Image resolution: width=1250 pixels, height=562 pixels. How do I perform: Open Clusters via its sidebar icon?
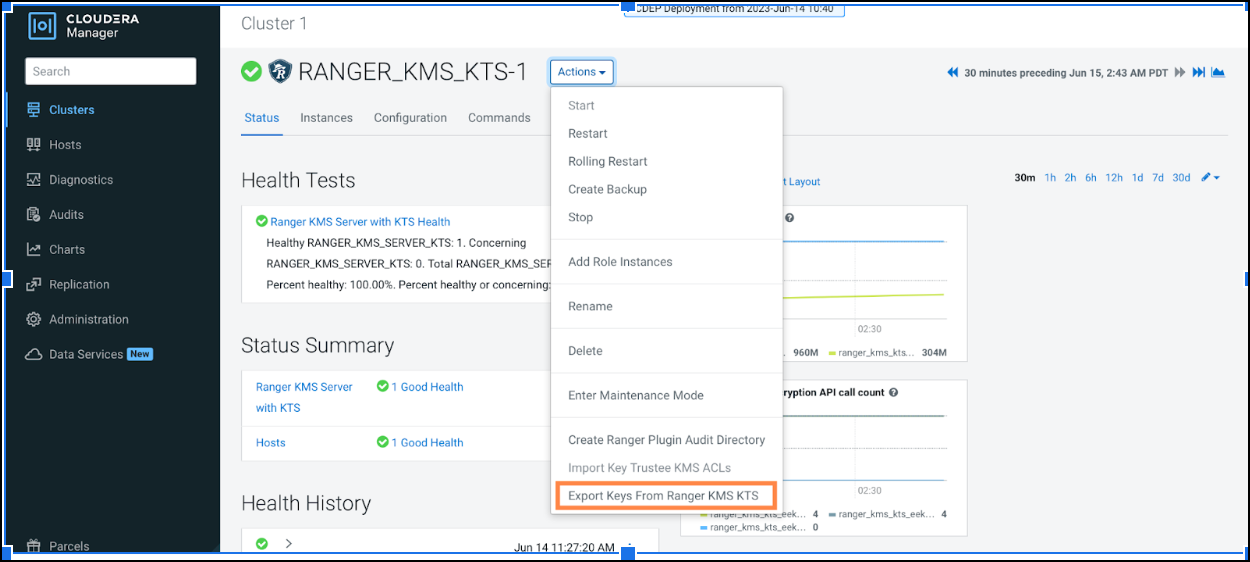(32, 110)
